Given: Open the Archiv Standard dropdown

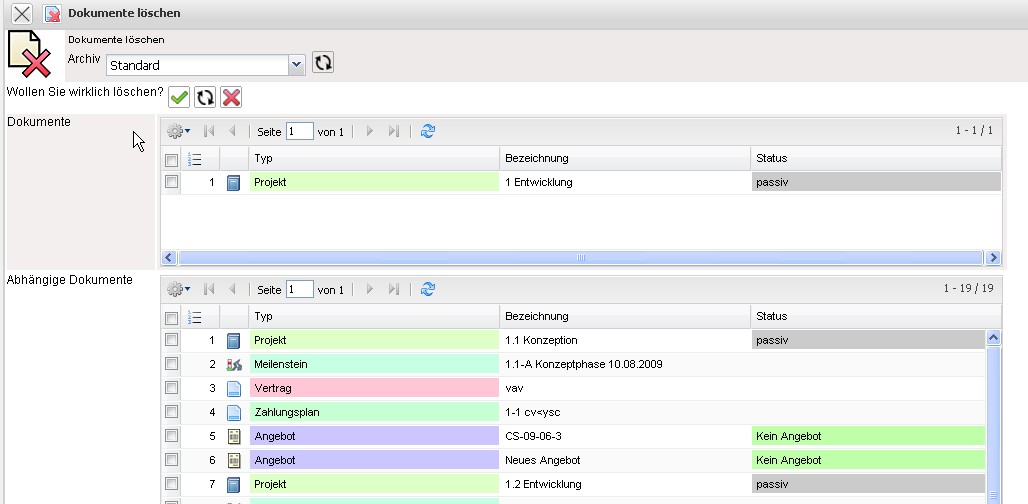Looking at the screenshot, I should click(x=295, y=65).
